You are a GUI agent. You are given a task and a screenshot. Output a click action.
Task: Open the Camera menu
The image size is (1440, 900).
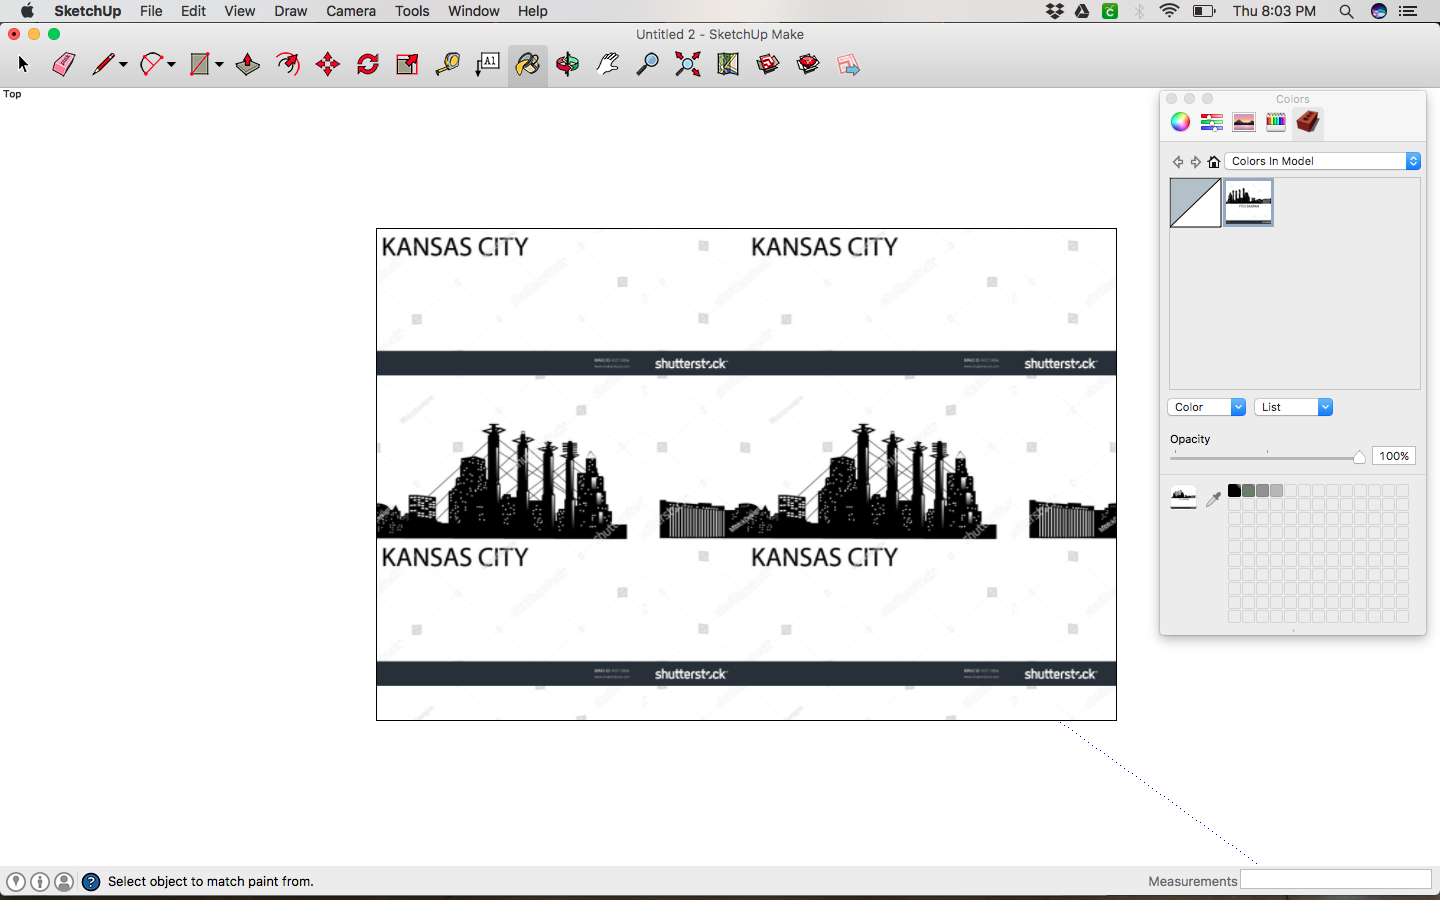click(x=351, y=11)
